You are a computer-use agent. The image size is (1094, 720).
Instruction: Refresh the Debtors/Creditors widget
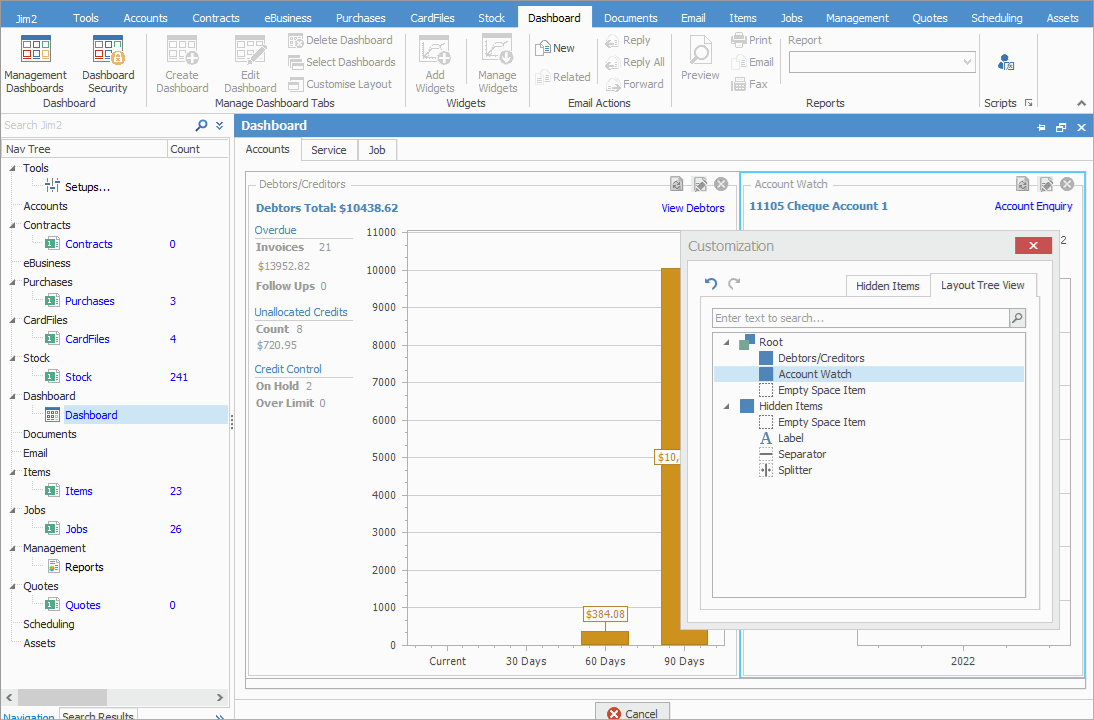tap(677, 184)
